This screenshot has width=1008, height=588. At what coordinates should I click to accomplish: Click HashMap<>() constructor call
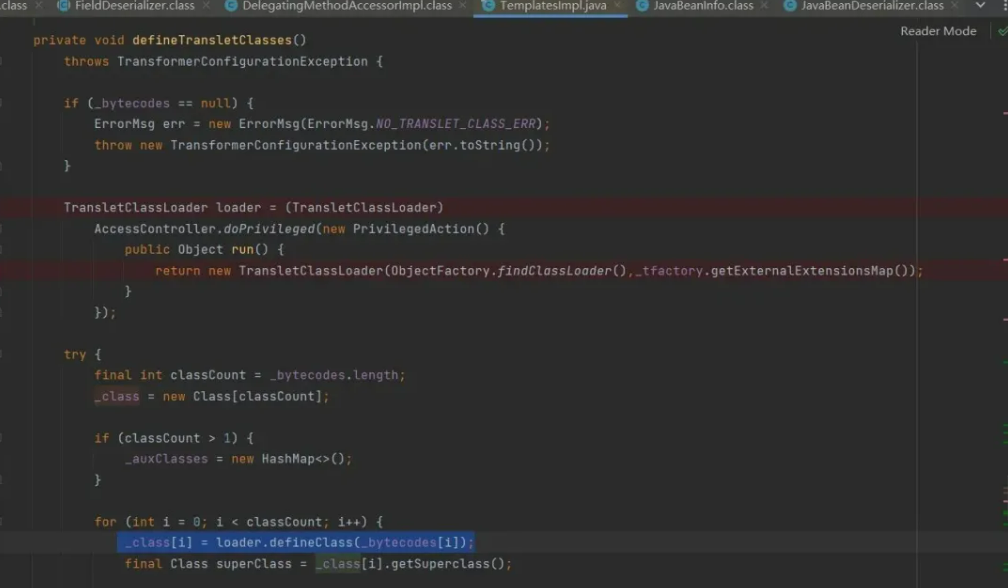pos(303,459)
